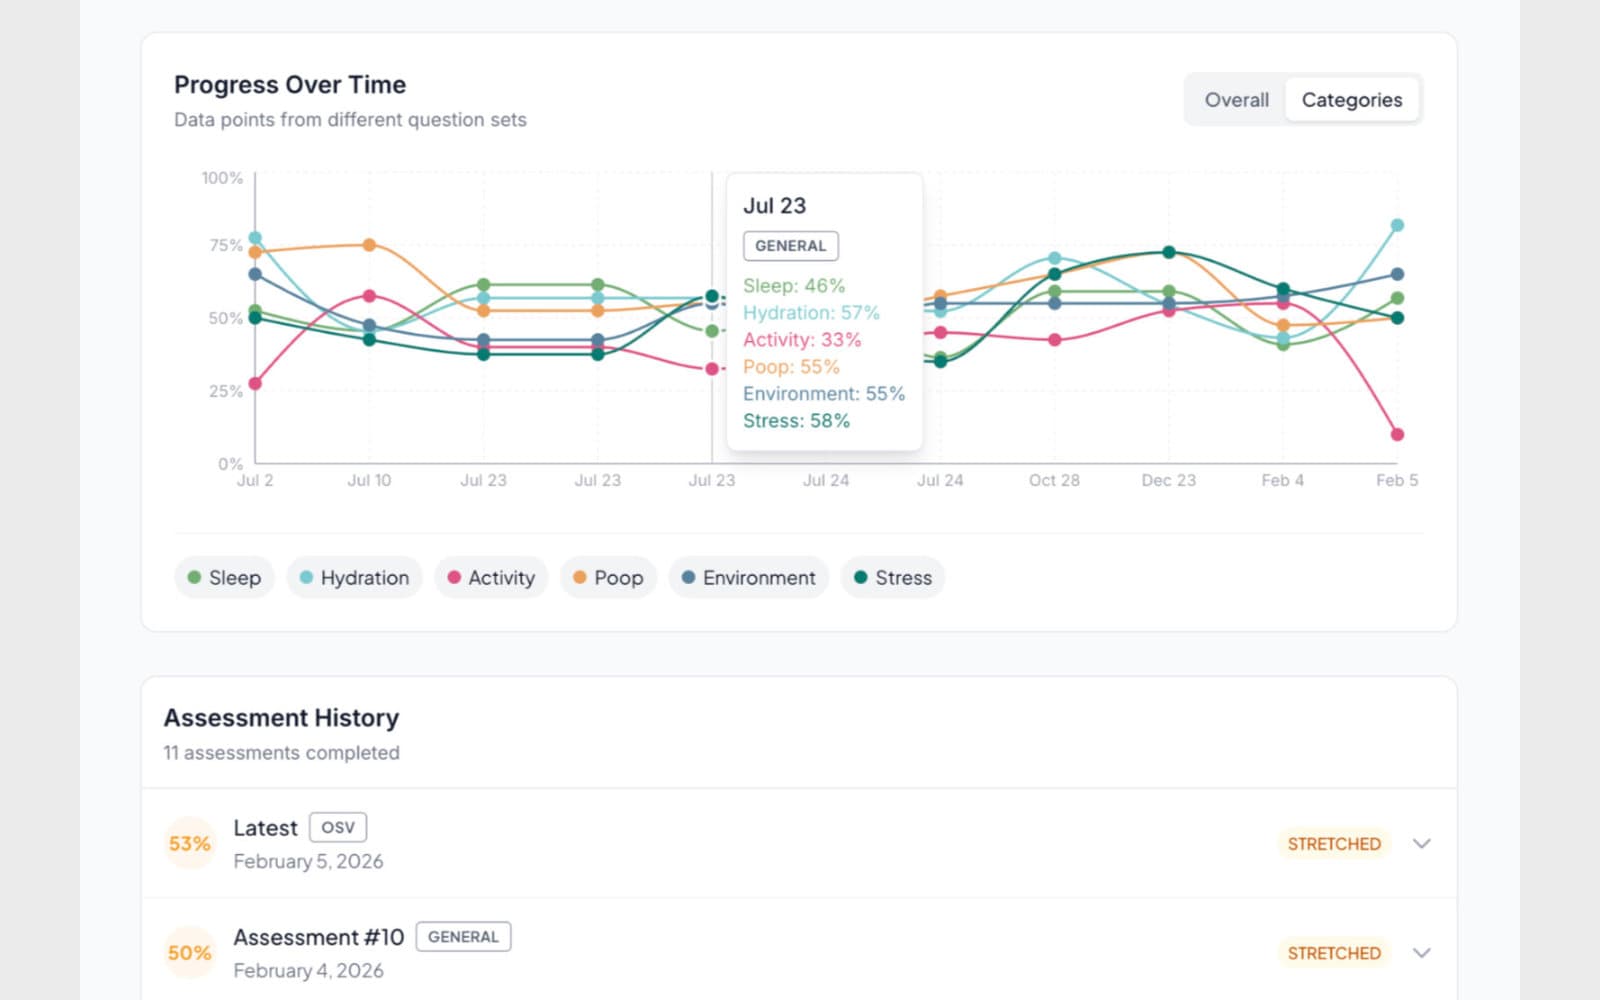
Task: Collapse the February 5 assessment row
Action: [x=1421, y=843]
